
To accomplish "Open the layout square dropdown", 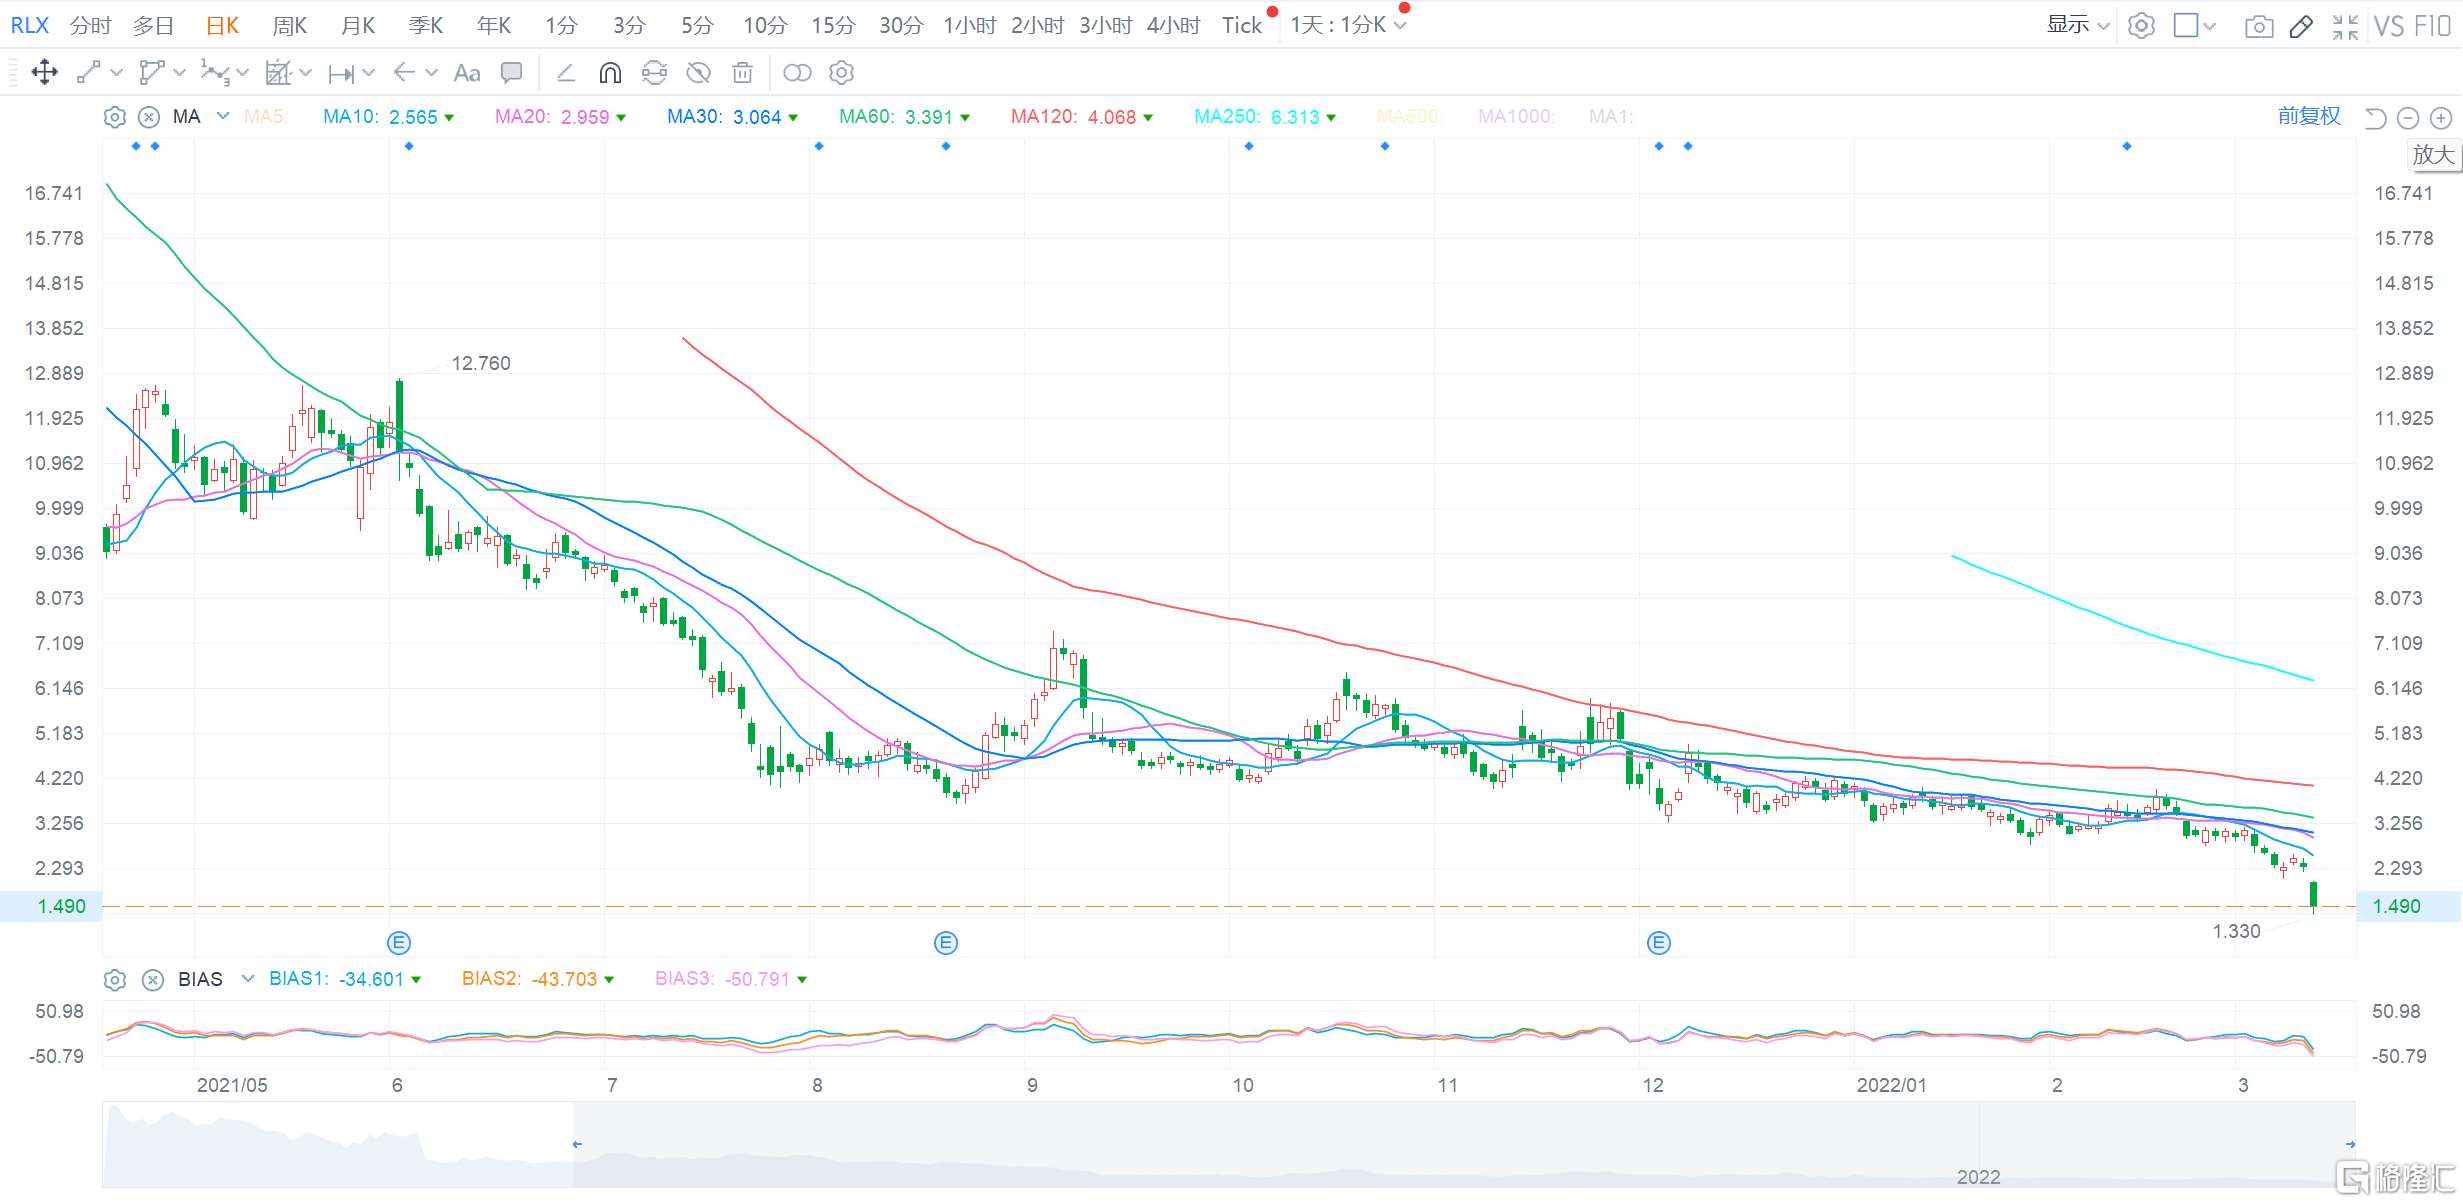I will 2195,26.
